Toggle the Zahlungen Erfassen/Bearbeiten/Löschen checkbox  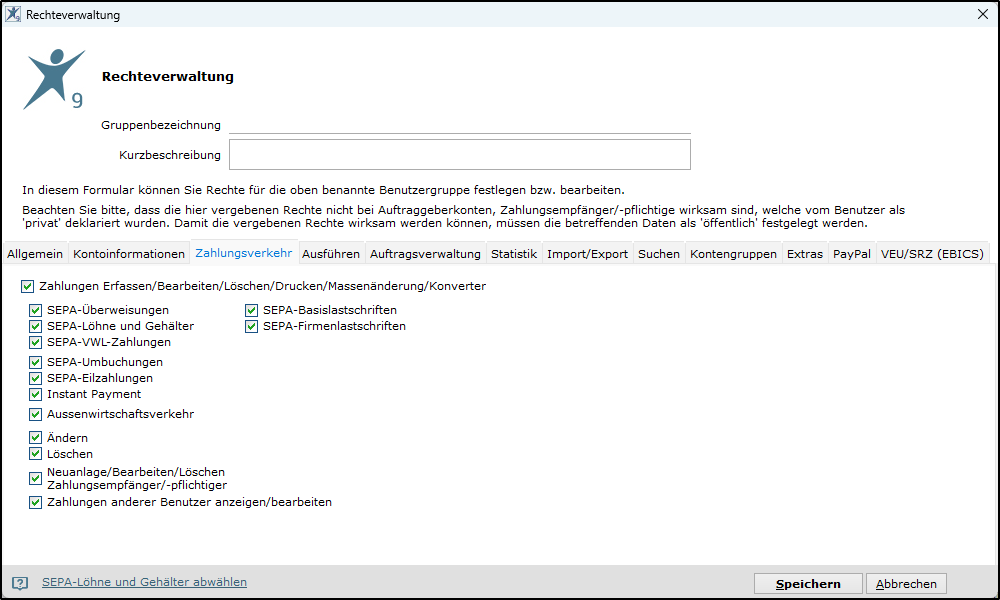tap(27, 286)
